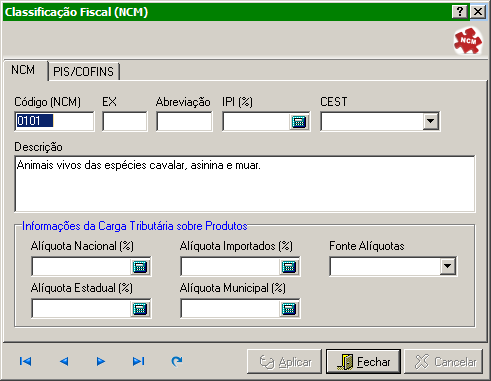
Task: Jump to last record arrow
Action: pos(138,361)
